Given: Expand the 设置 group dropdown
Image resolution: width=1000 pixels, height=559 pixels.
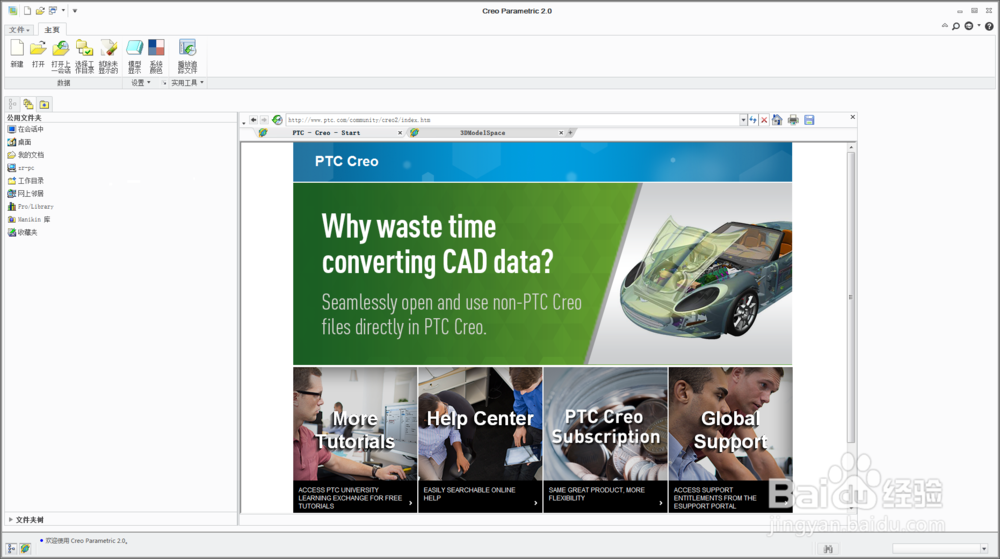Looking at the screenshot, I should 141,83.
